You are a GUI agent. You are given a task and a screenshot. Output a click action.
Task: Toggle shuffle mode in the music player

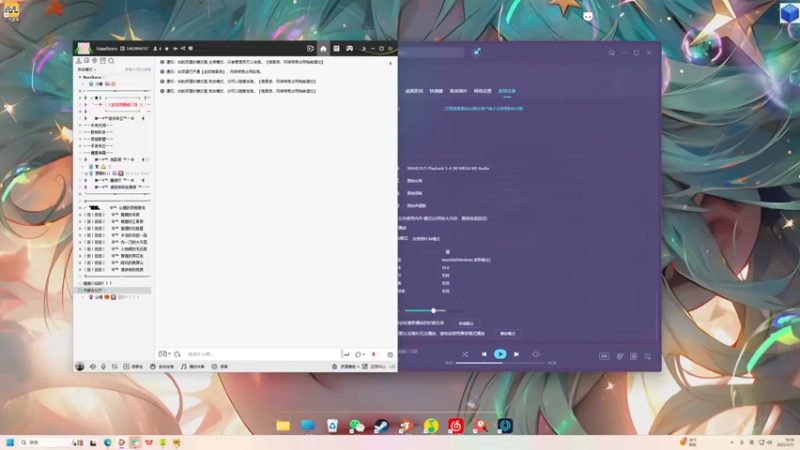[x=465, y=354]
